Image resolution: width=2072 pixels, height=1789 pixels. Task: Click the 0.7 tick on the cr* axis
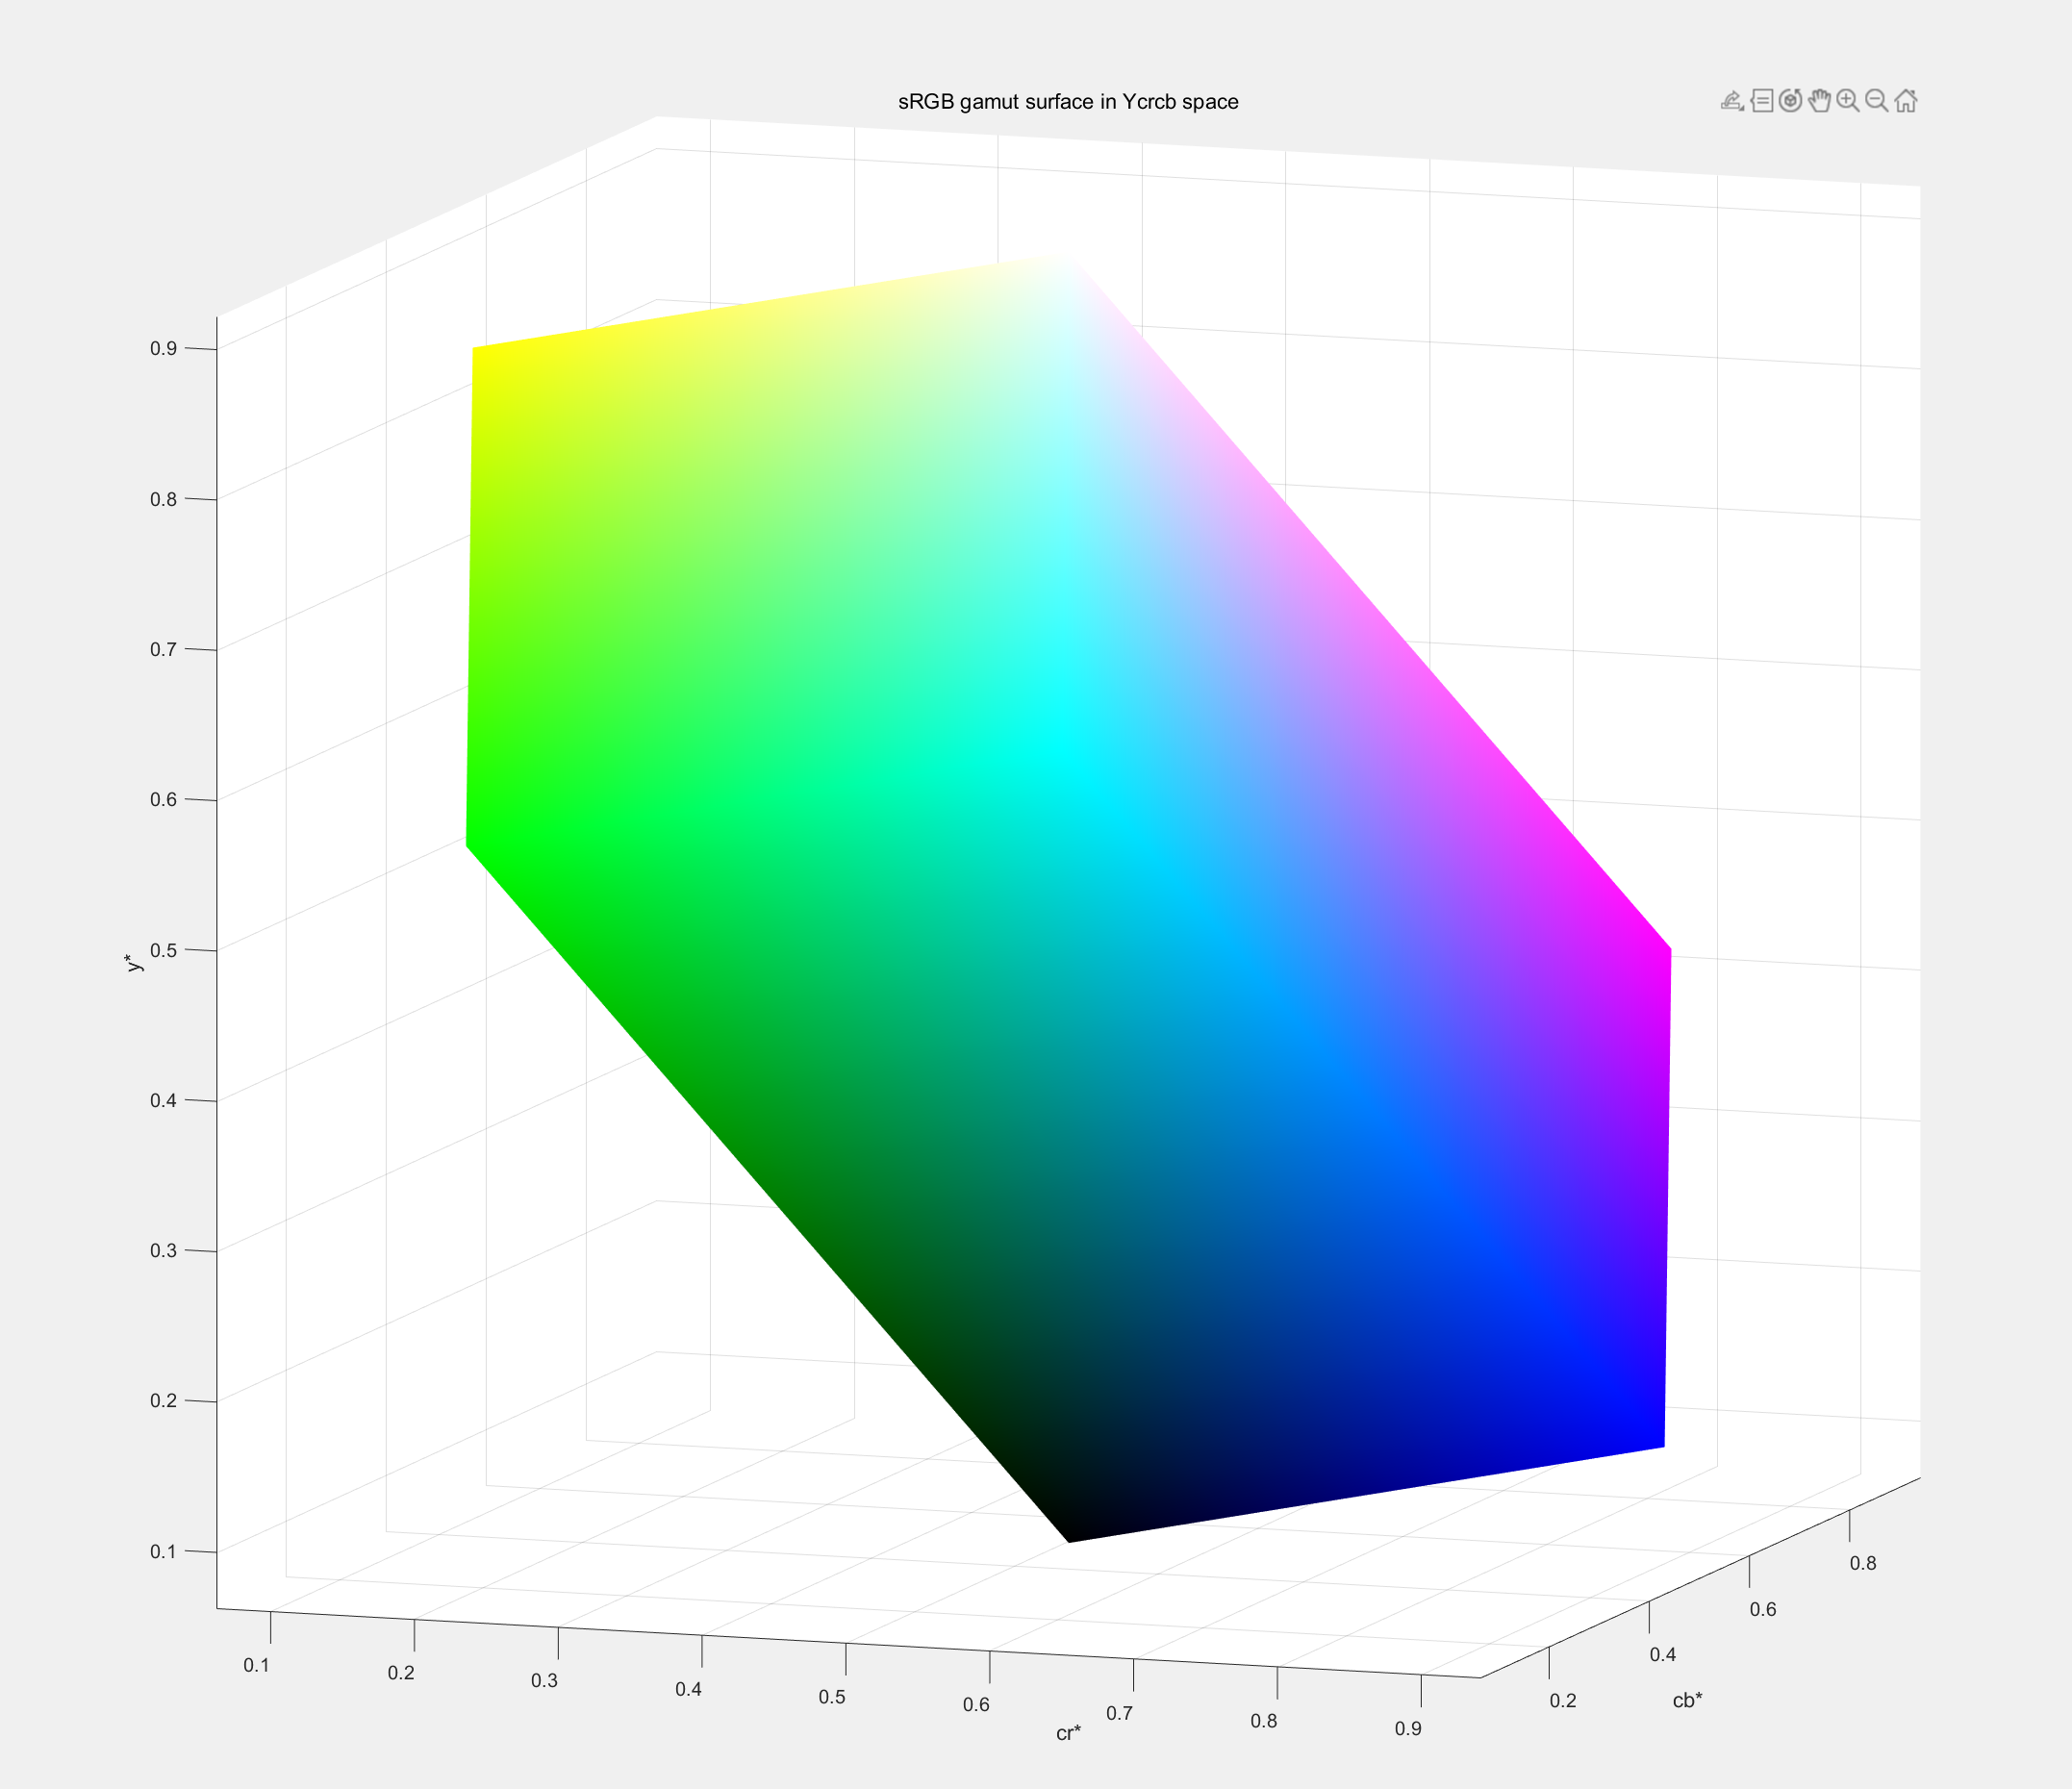(x=1119, y=1713)
